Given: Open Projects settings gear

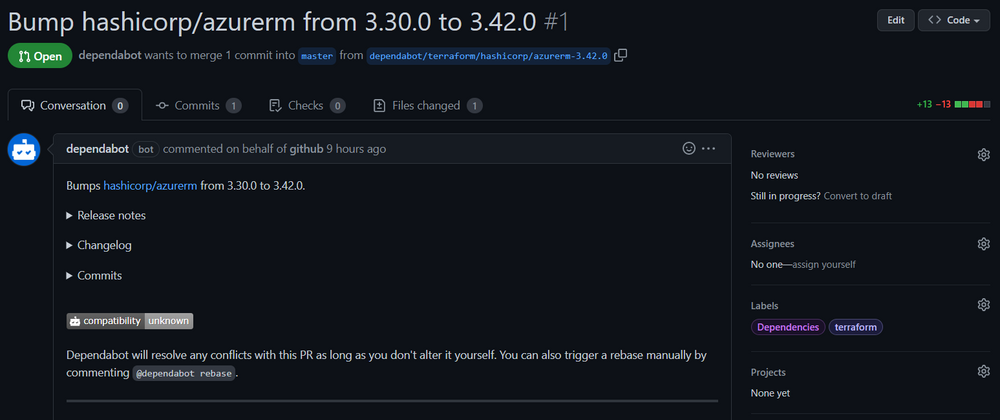Looking at the screenshot, I should (x=983, y=372).
